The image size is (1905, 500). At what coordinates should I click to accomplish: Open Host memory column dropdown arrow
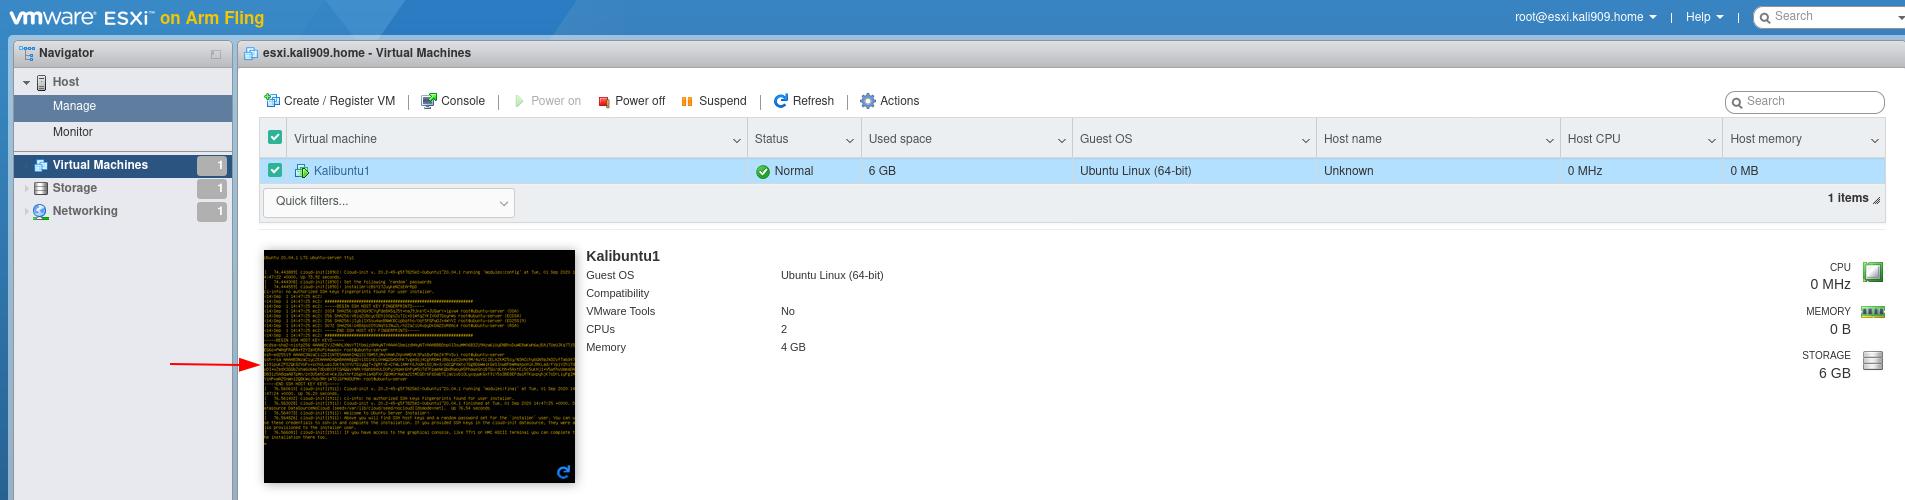(1875, 140)
